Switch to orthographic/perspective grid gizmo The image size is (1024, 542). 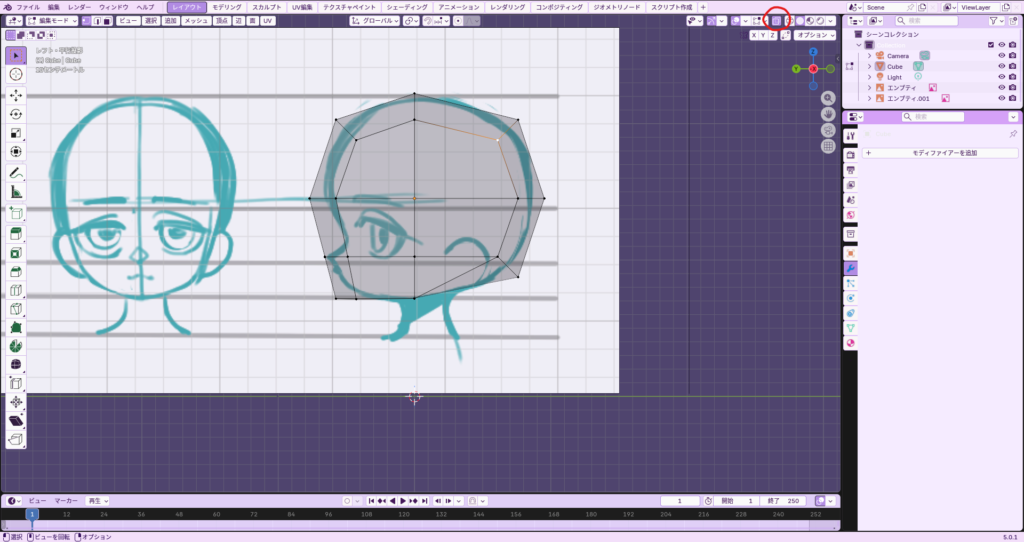pyautogui.click(x=828, y=146)
